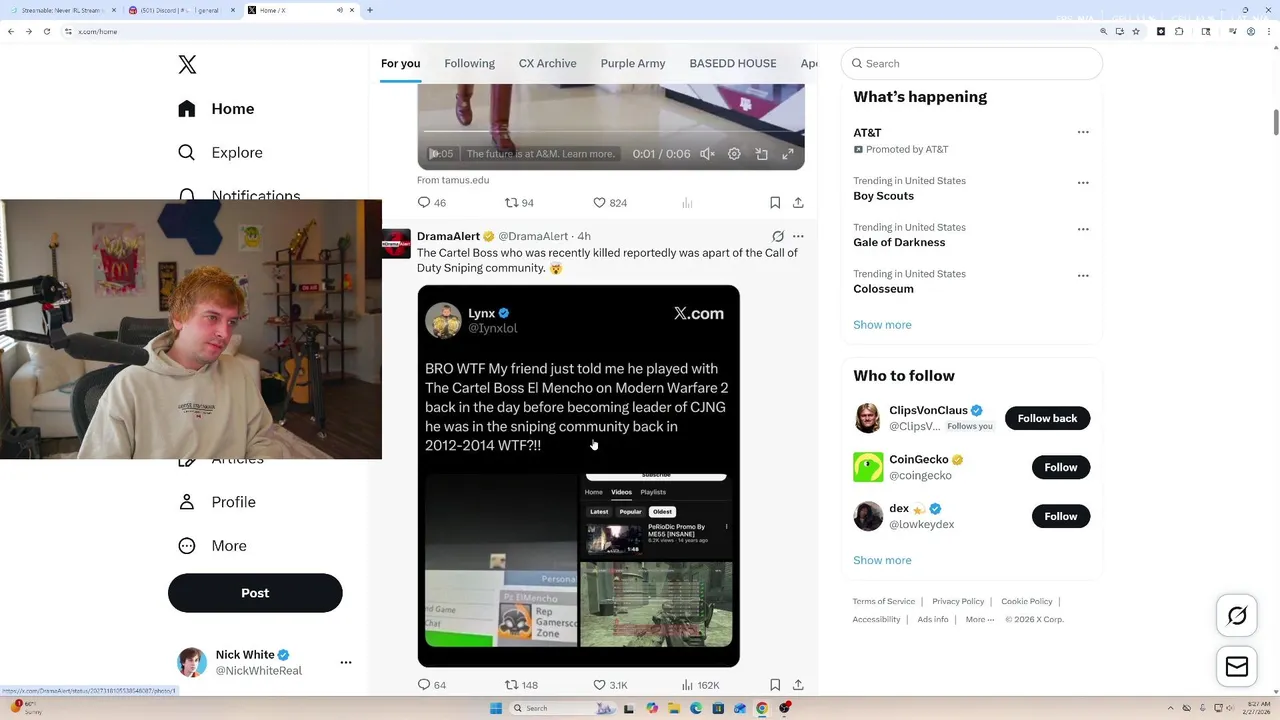This screenshot has height=720, width=1280.
Task: Follow back ClipsVonClaus
Action: coord(1047,418)
